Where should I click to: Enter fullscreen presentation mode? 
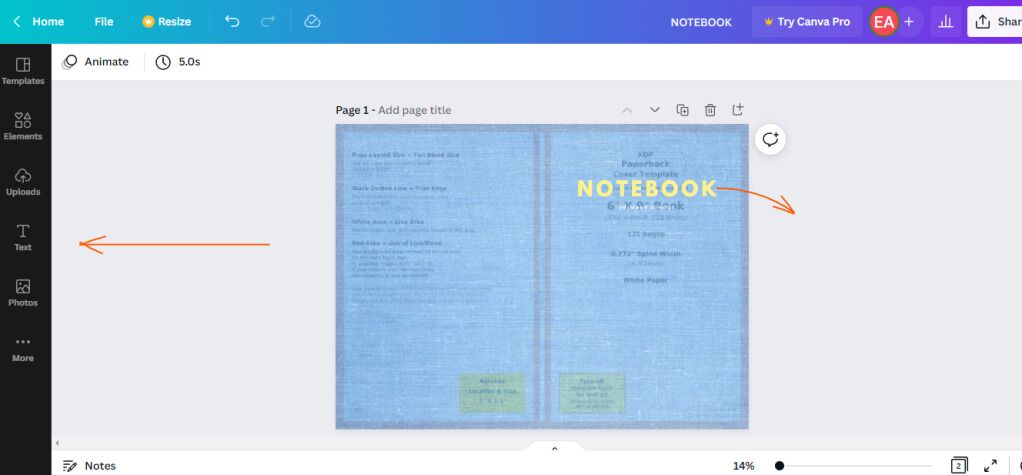tap(991, 465)
